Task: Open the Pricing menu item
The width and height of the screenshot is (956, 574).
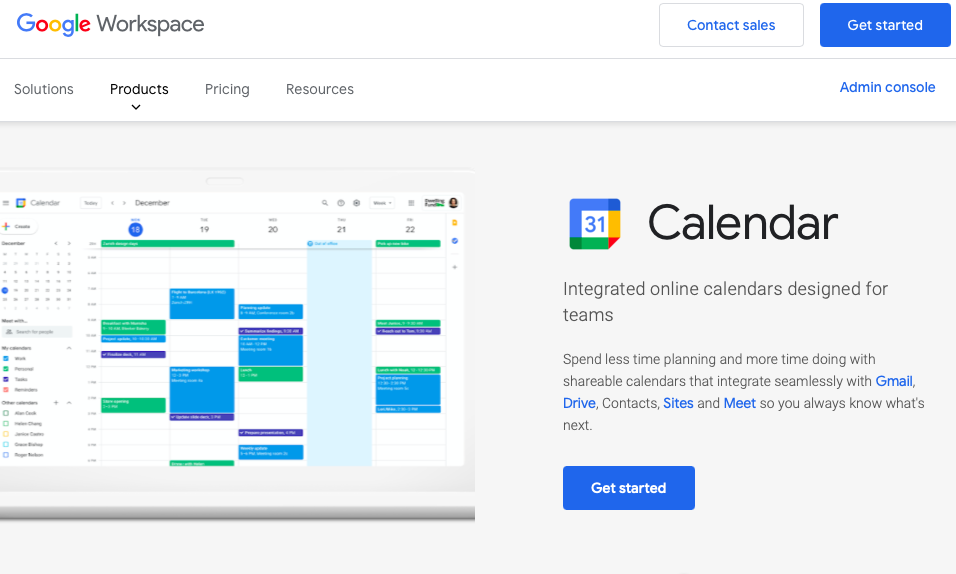Action: pyautogui.click(x=227, y=89)
